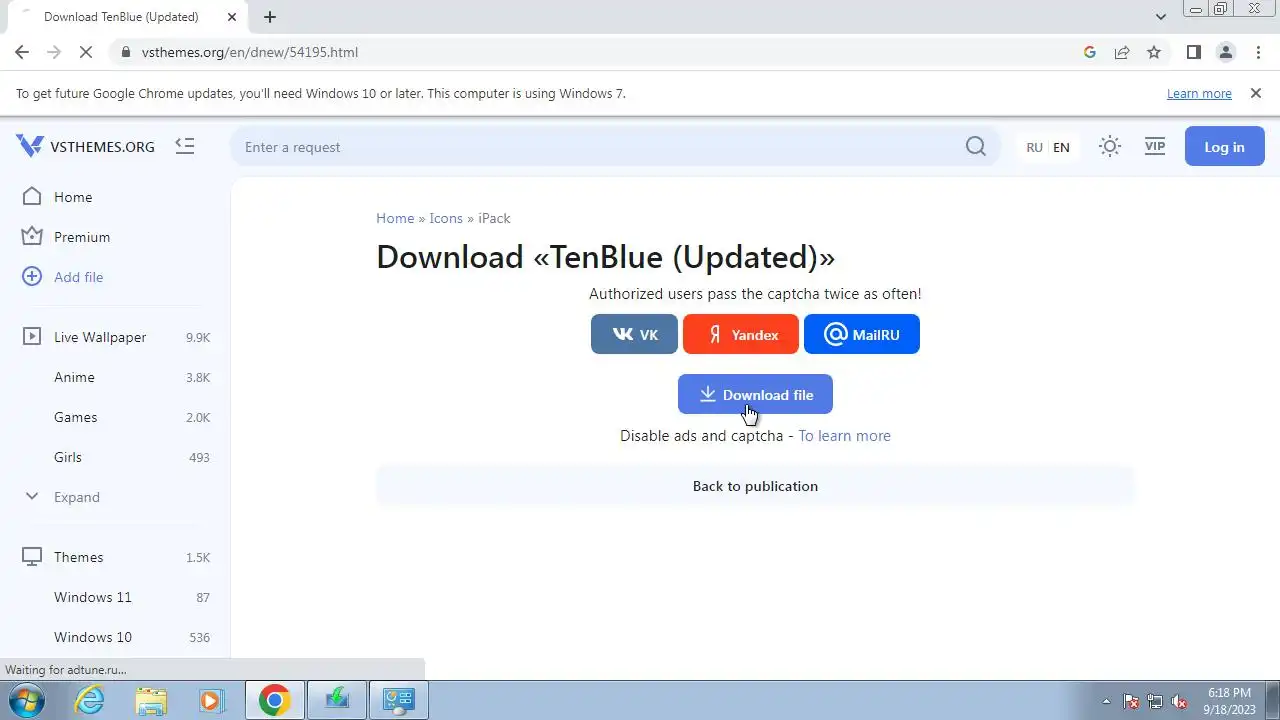Expand the Live Wallpaper list
Image resolution: width=1280 pixels, height=720 pixels.
76,497
